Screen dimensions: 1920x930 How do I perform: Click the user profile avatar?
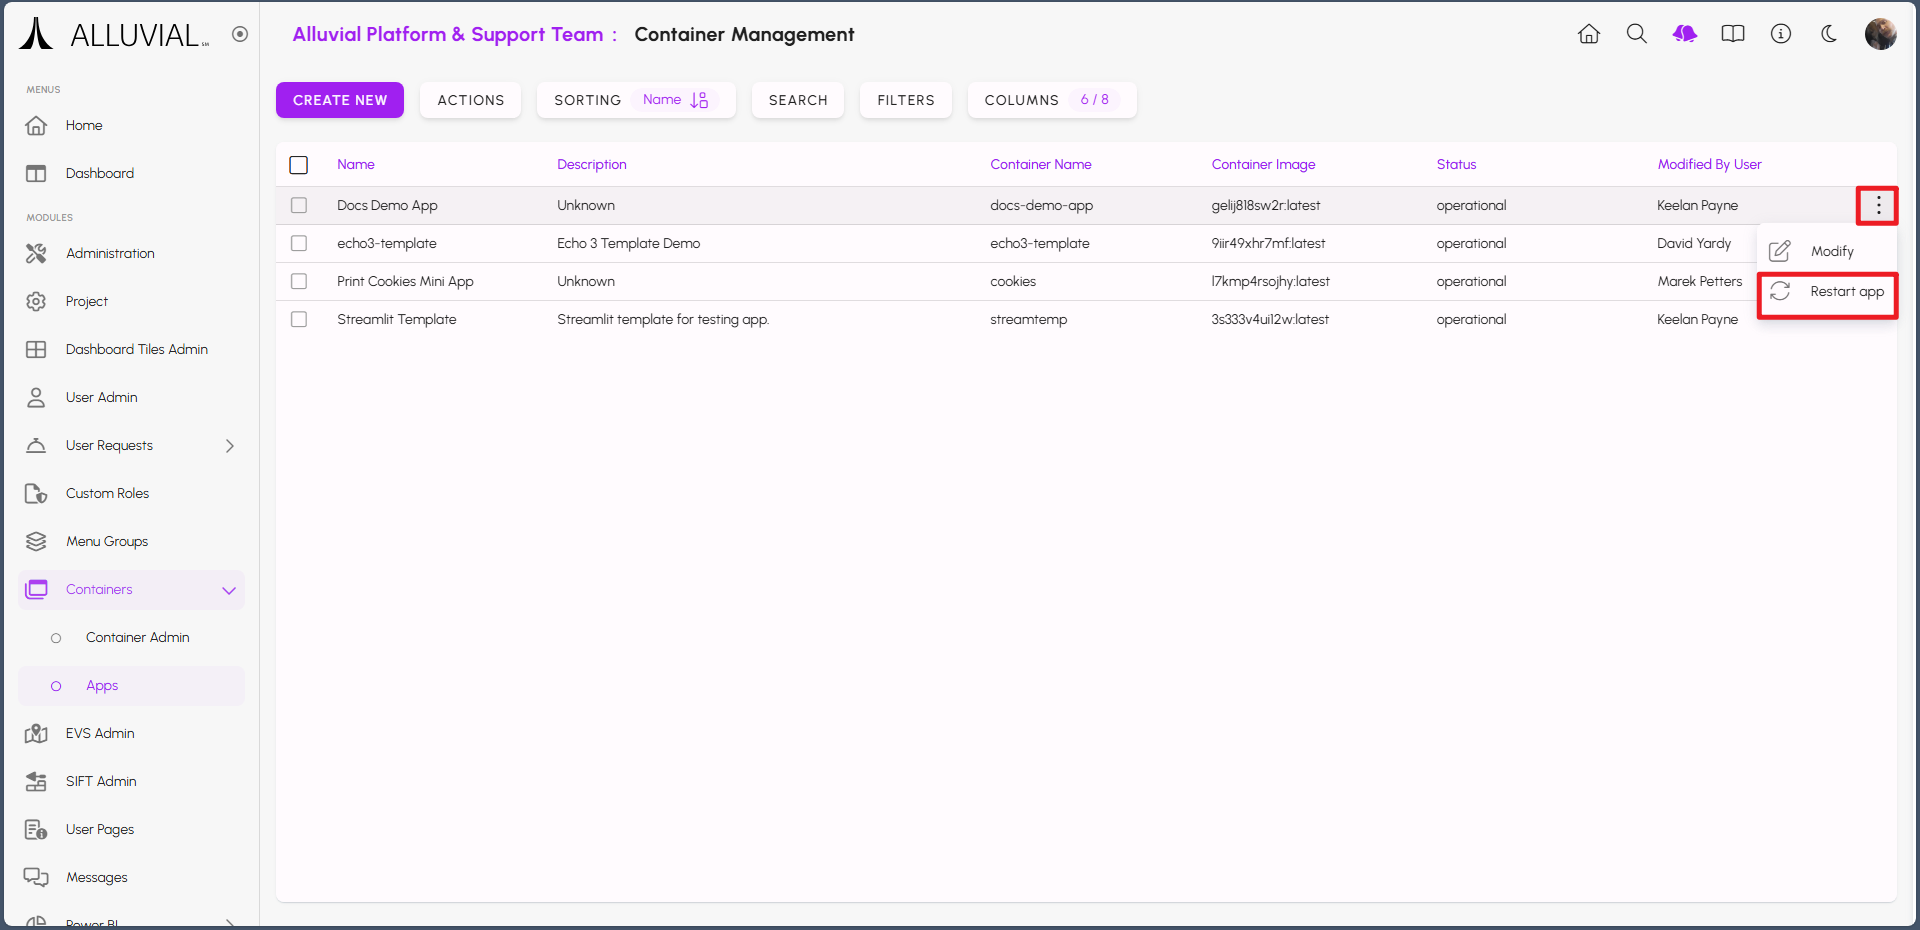pyautogui.click(x=1880, y=34)
